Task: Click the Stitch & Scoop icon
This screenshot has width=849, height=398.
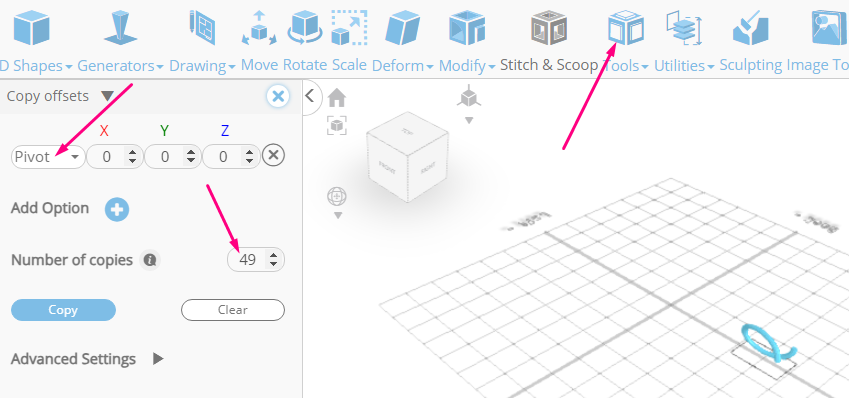Action: tap(549, 28)
